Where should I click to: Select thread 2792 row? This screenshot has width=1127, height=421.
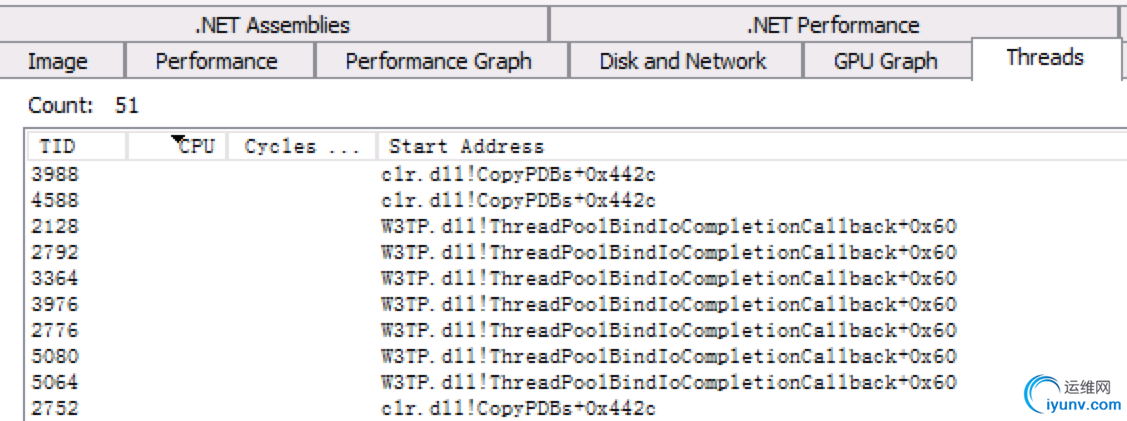pos(576,252)
